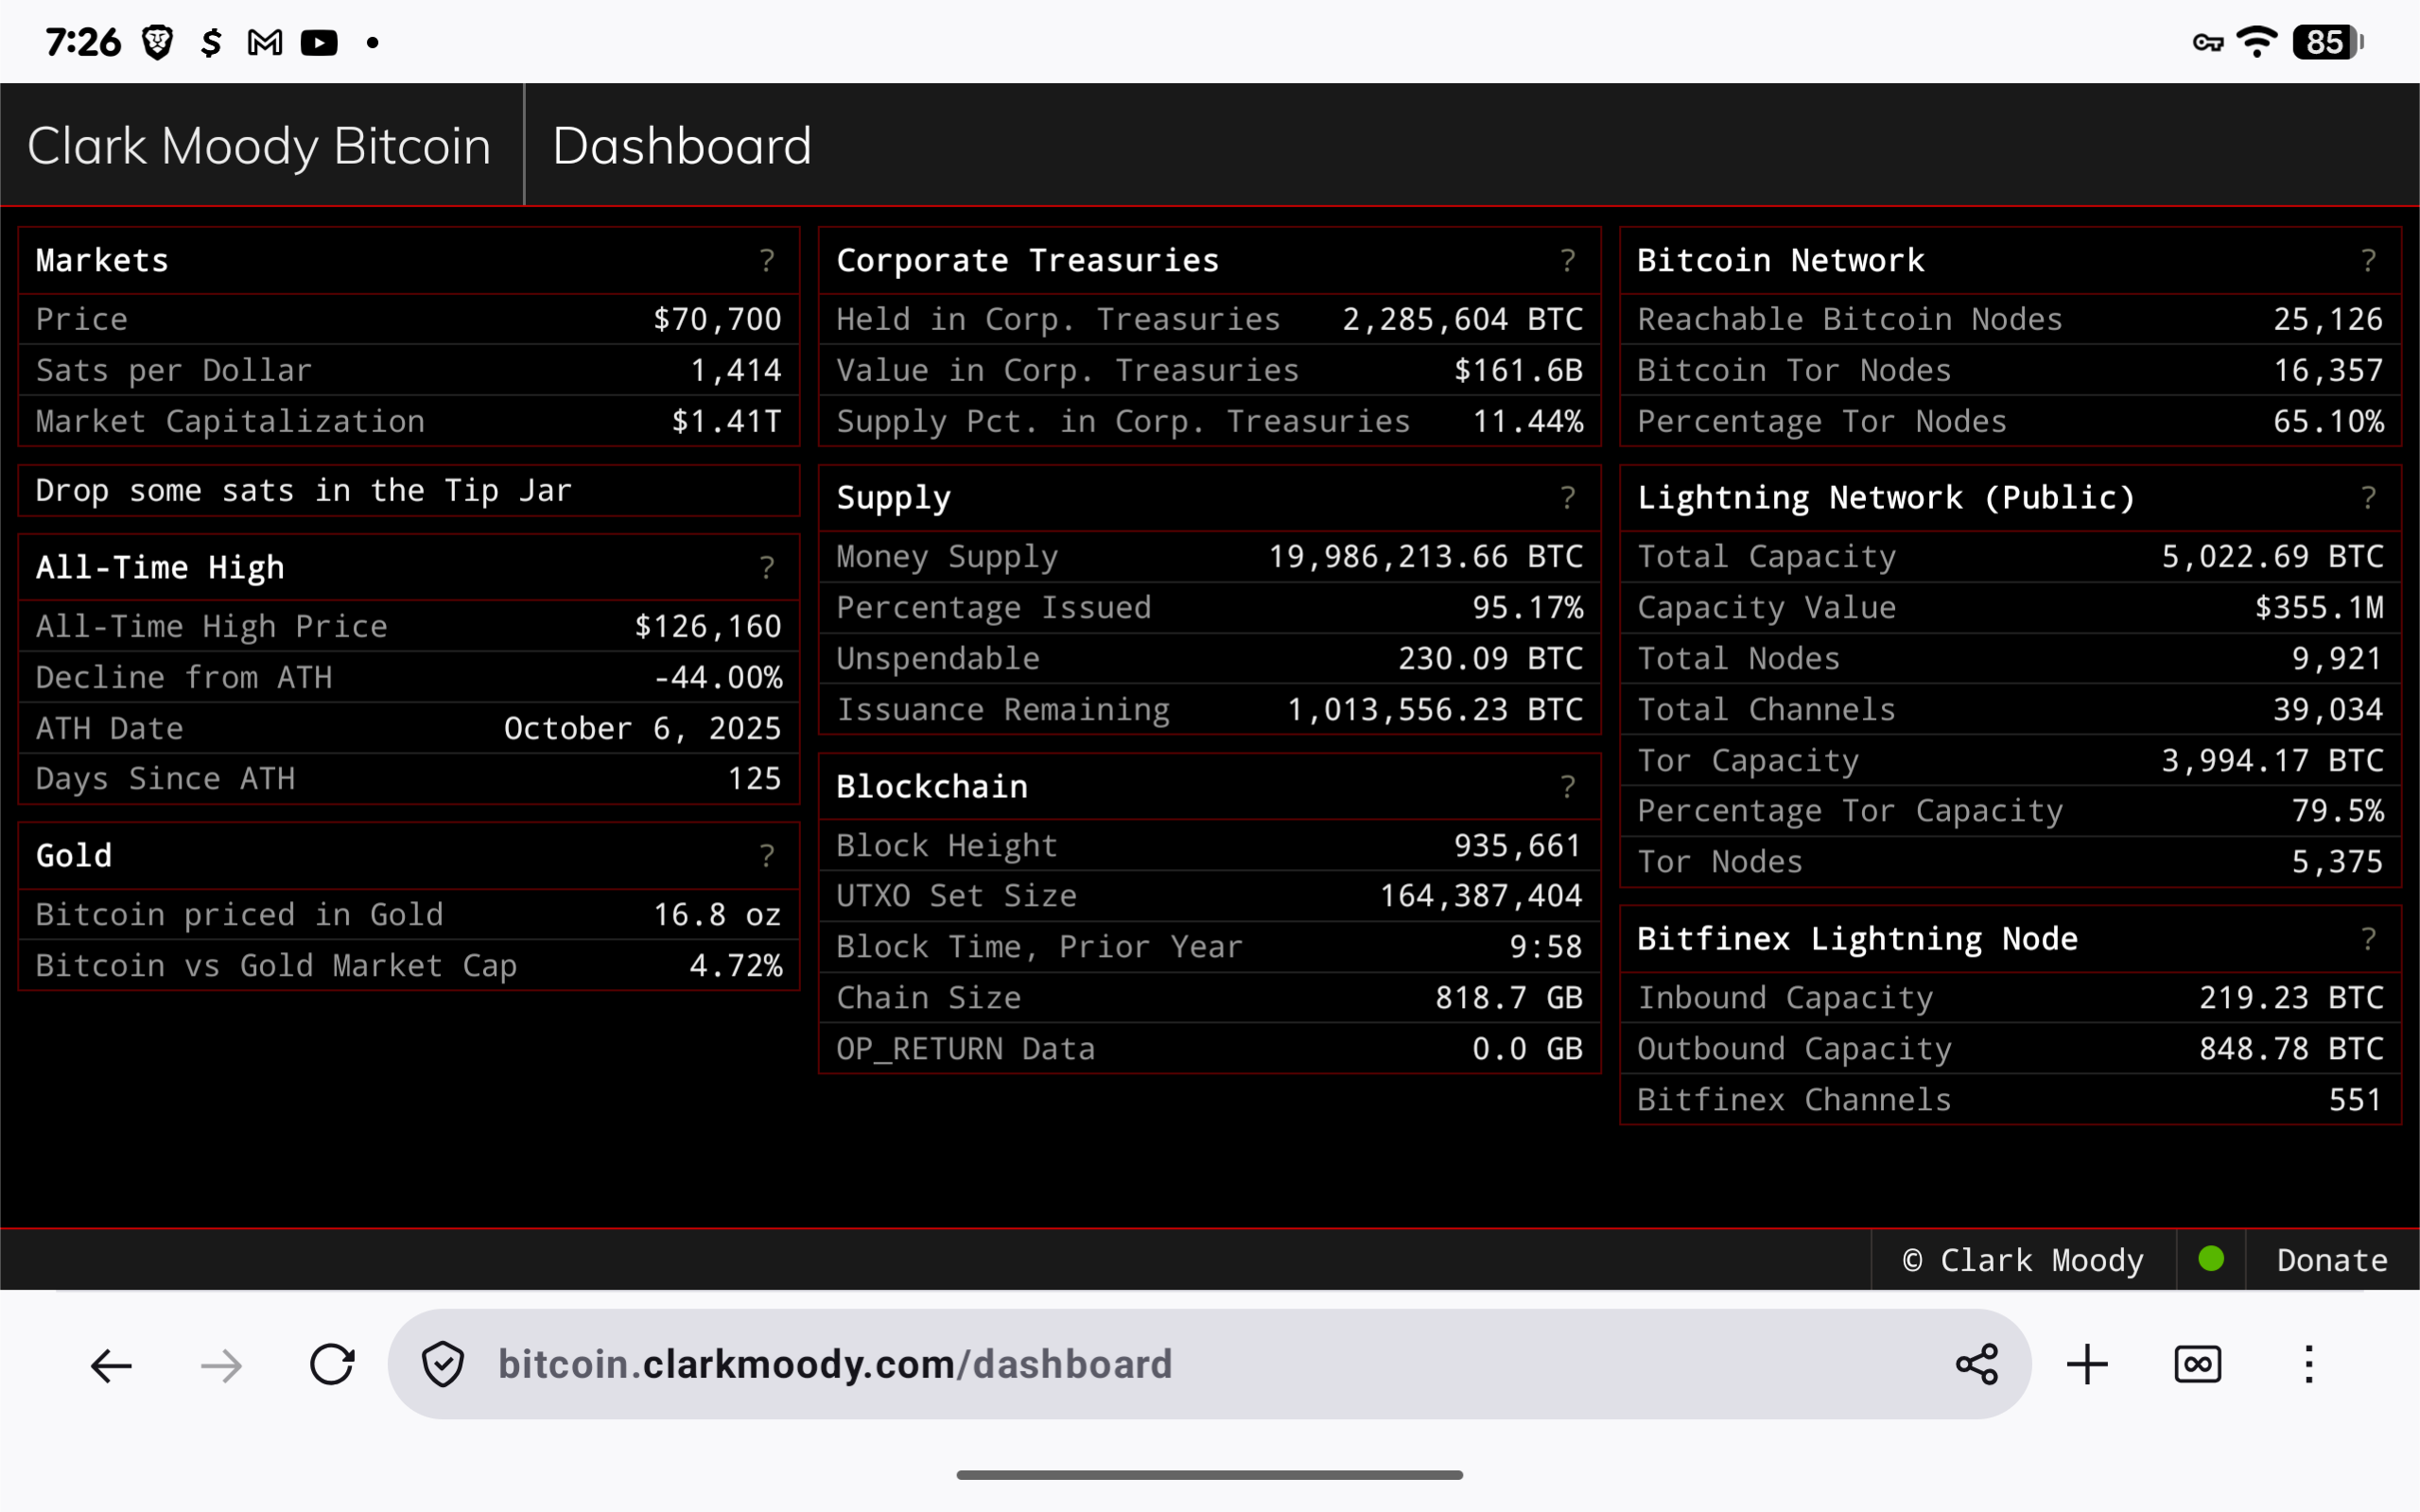
Task: Click Drop some sats in the Tip Jar
Action: [x=304, y=491]
